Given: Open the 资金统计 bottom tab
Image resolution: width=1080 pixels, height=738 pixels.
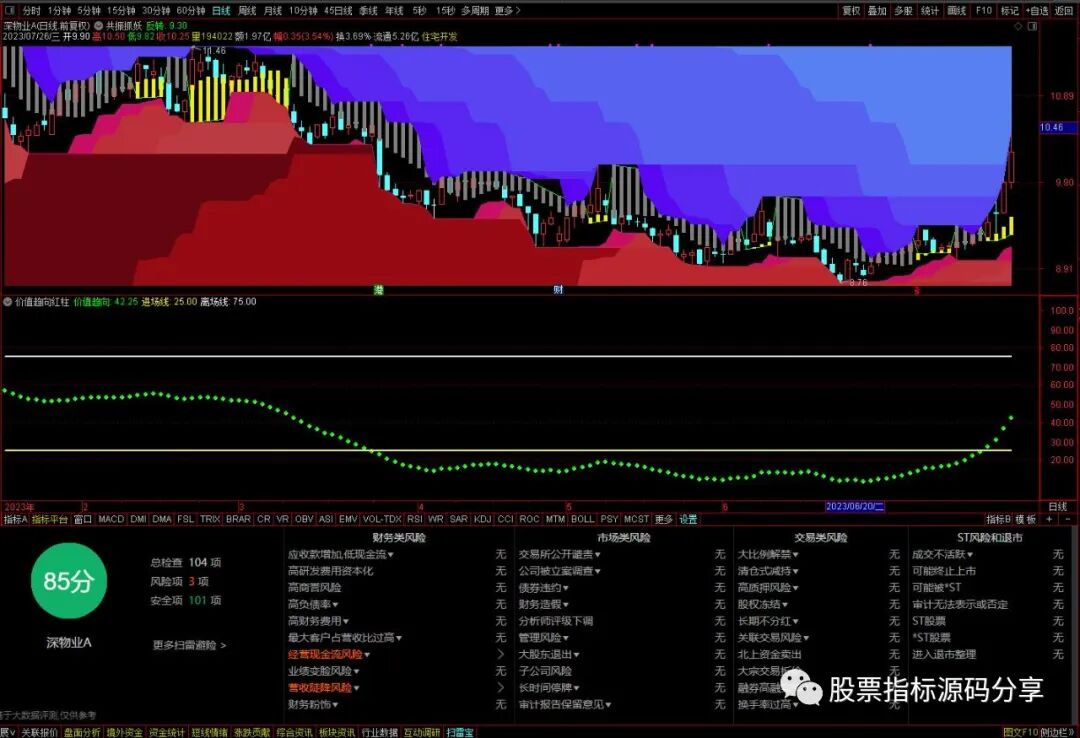Looking at the screenshot, I should 167,732.
